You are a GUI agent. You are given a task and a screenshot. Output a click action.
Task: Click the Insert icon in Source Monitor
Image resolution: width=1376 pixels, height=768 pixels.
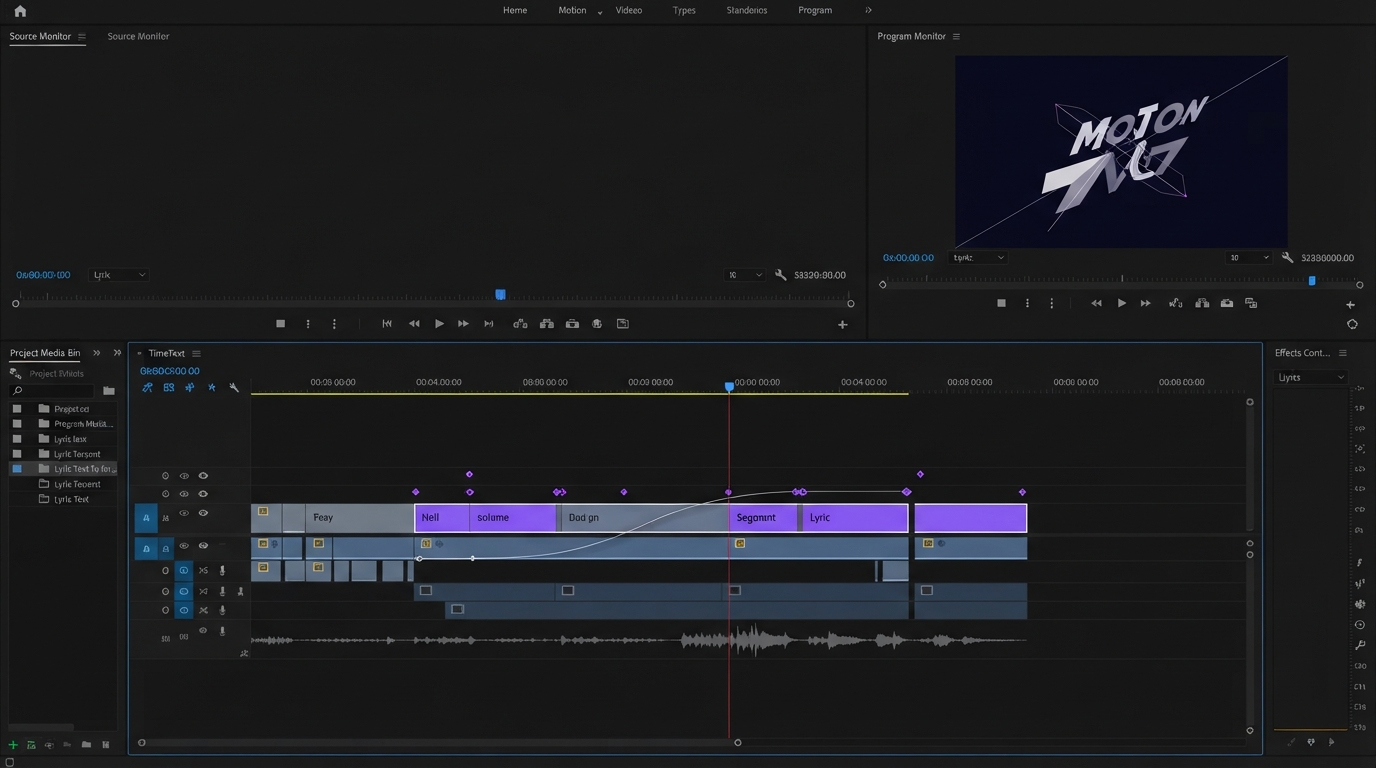pos(520,324)
